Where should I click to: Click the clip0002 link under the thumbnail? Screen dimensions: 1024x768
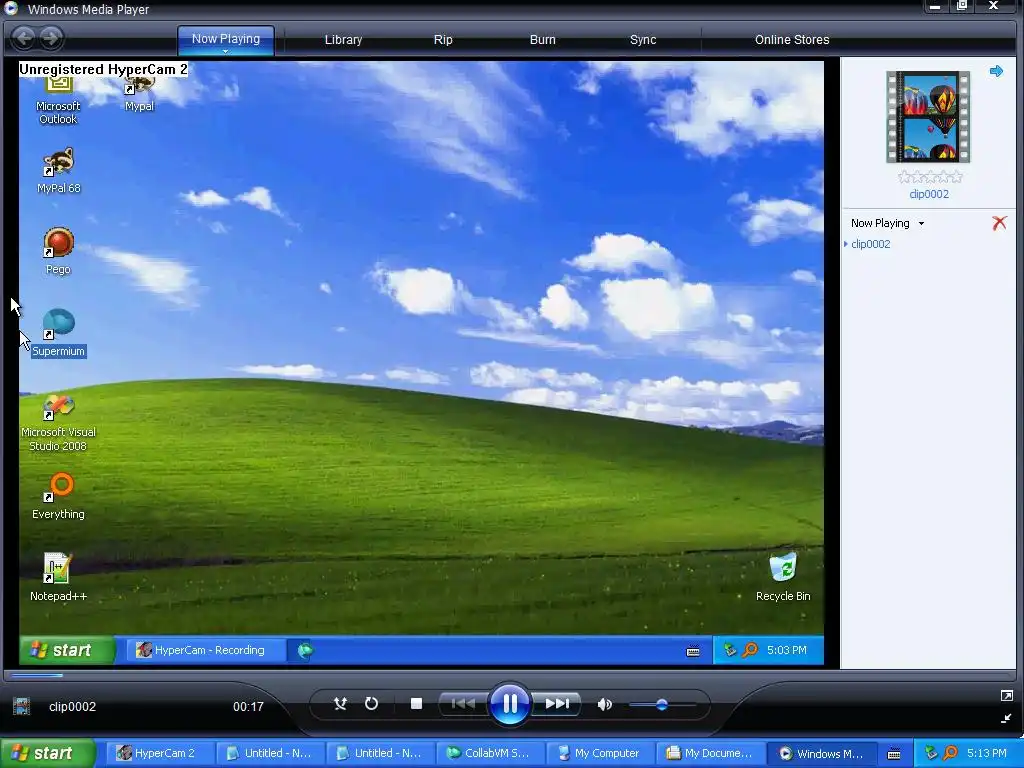[x=929, y=194]
